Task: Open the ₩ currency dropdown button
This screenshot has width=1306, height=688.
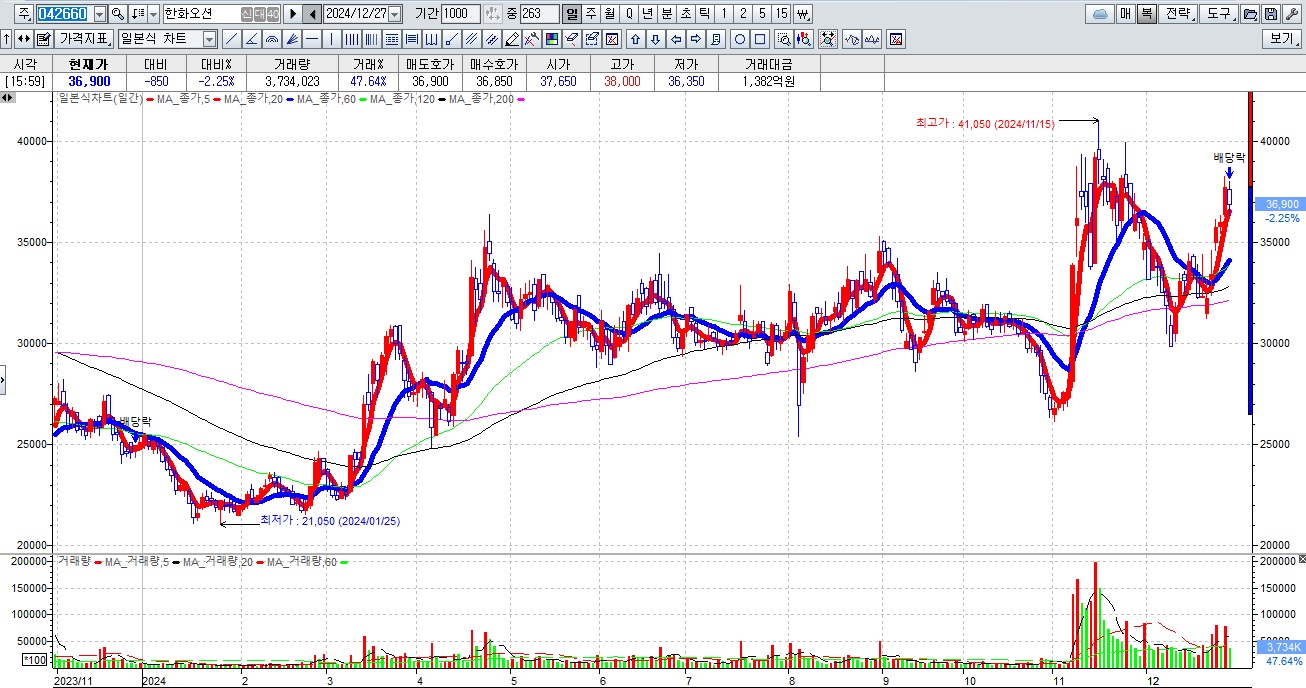Action: pyautogui.click(x=802, y=14)
